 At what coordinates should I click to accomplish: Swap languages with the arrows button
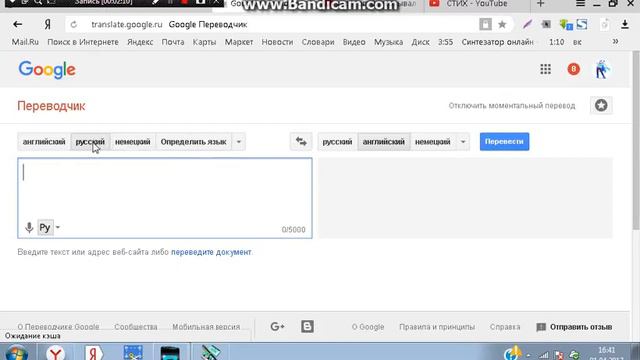301,142
